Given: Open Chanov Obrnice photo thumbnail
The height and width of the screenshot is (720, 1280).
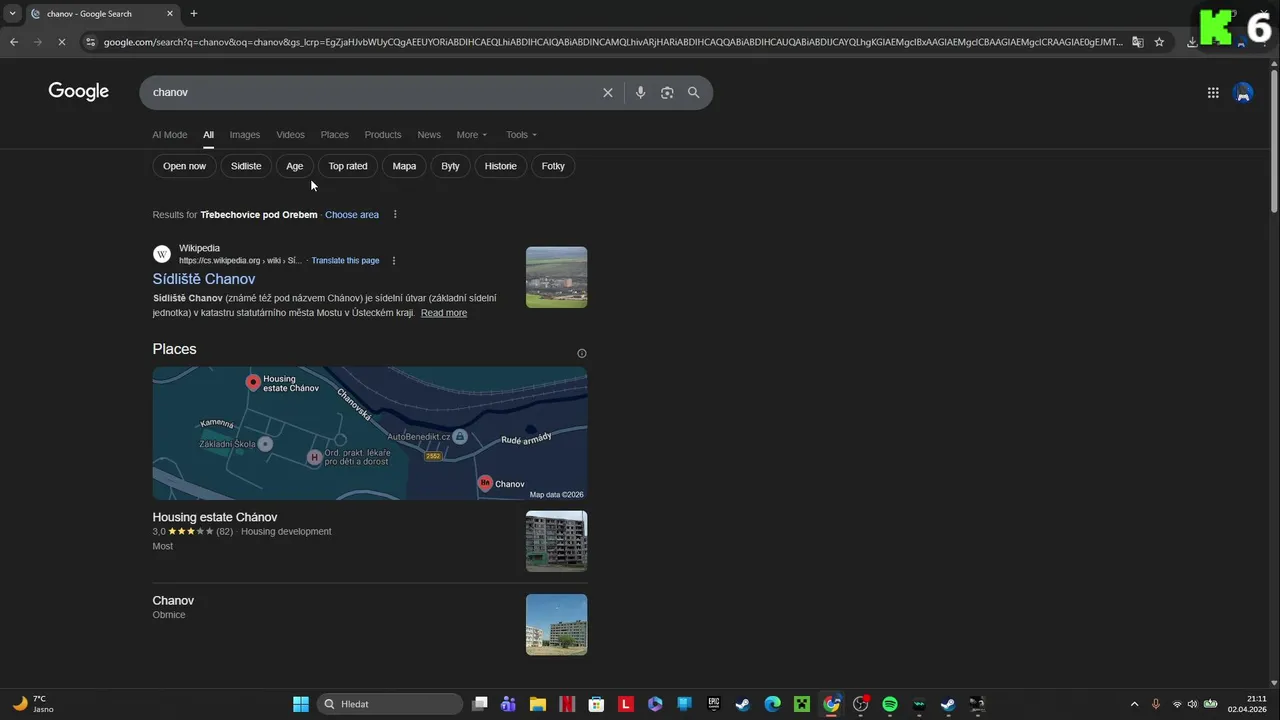Looking at the screenshot, I should tap(556, 625).
